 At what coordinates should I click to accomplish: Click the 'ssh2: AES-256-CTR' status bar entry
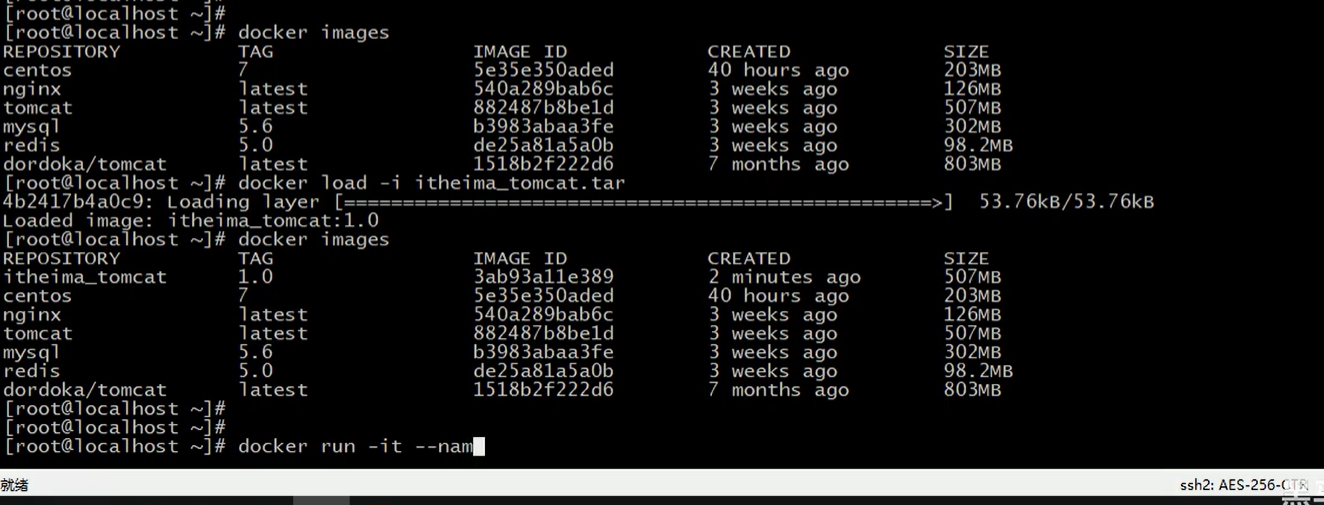[x=1244, y=485]
